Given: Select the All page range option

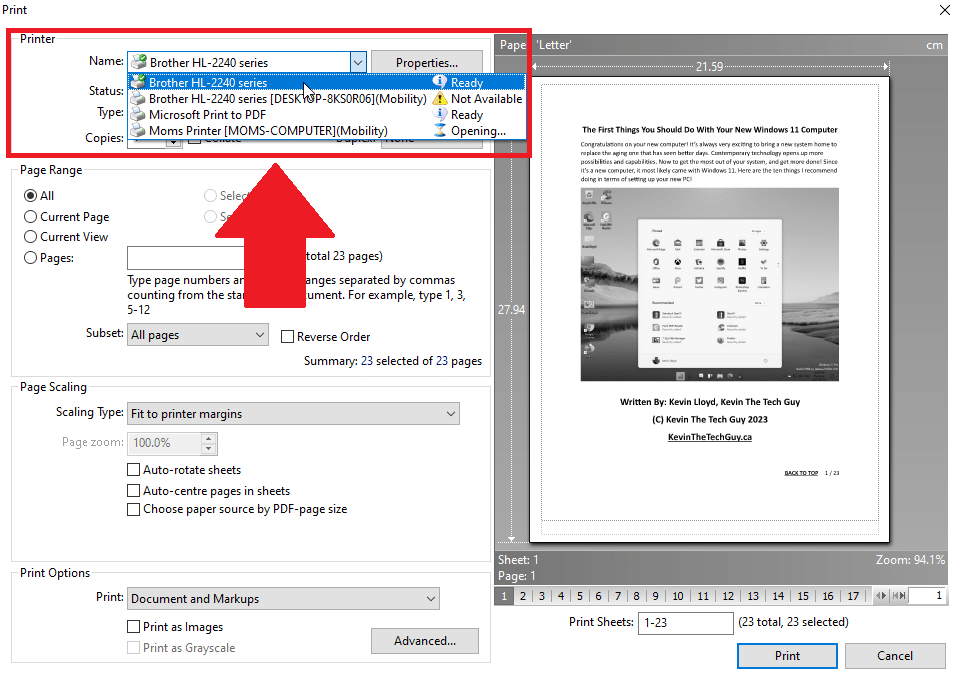Looking at the screenshot, I should (30, 196).
